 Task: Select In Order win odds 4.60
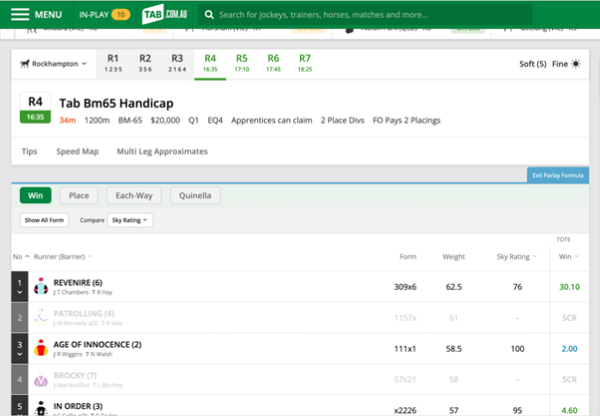coord(569,410)
